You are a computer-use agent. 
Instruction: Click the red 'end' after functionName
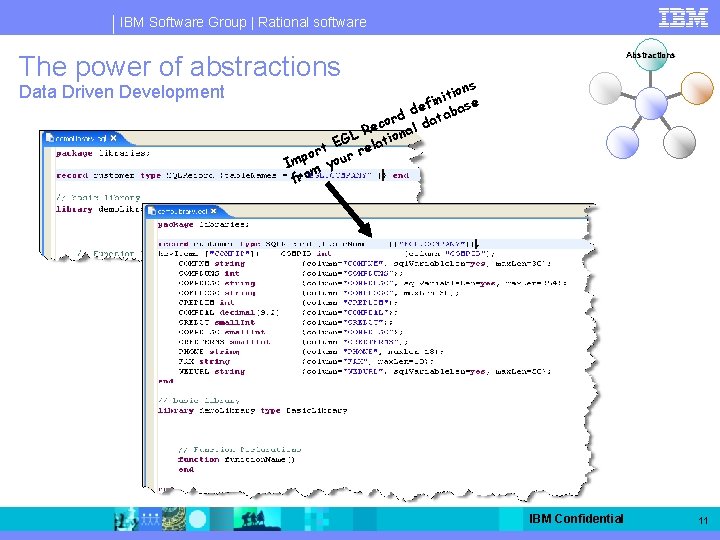186,469
